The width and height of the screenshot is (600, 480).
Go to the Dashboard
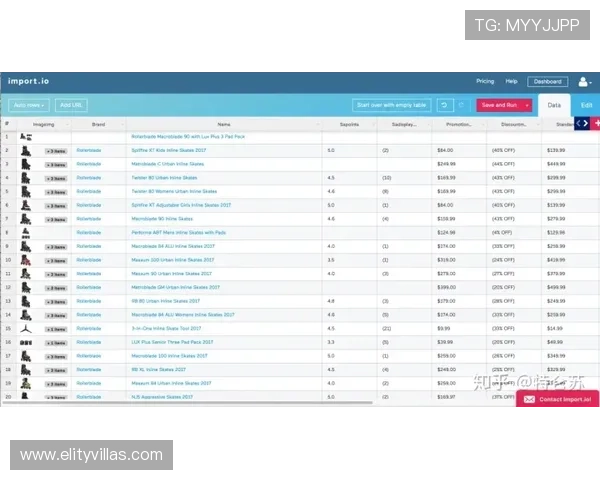(x=548, y=82)
